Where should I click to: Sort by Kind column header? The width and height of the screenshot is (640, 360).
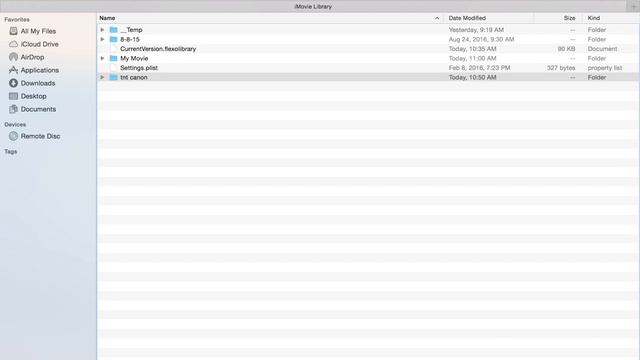tap(594, 18)
